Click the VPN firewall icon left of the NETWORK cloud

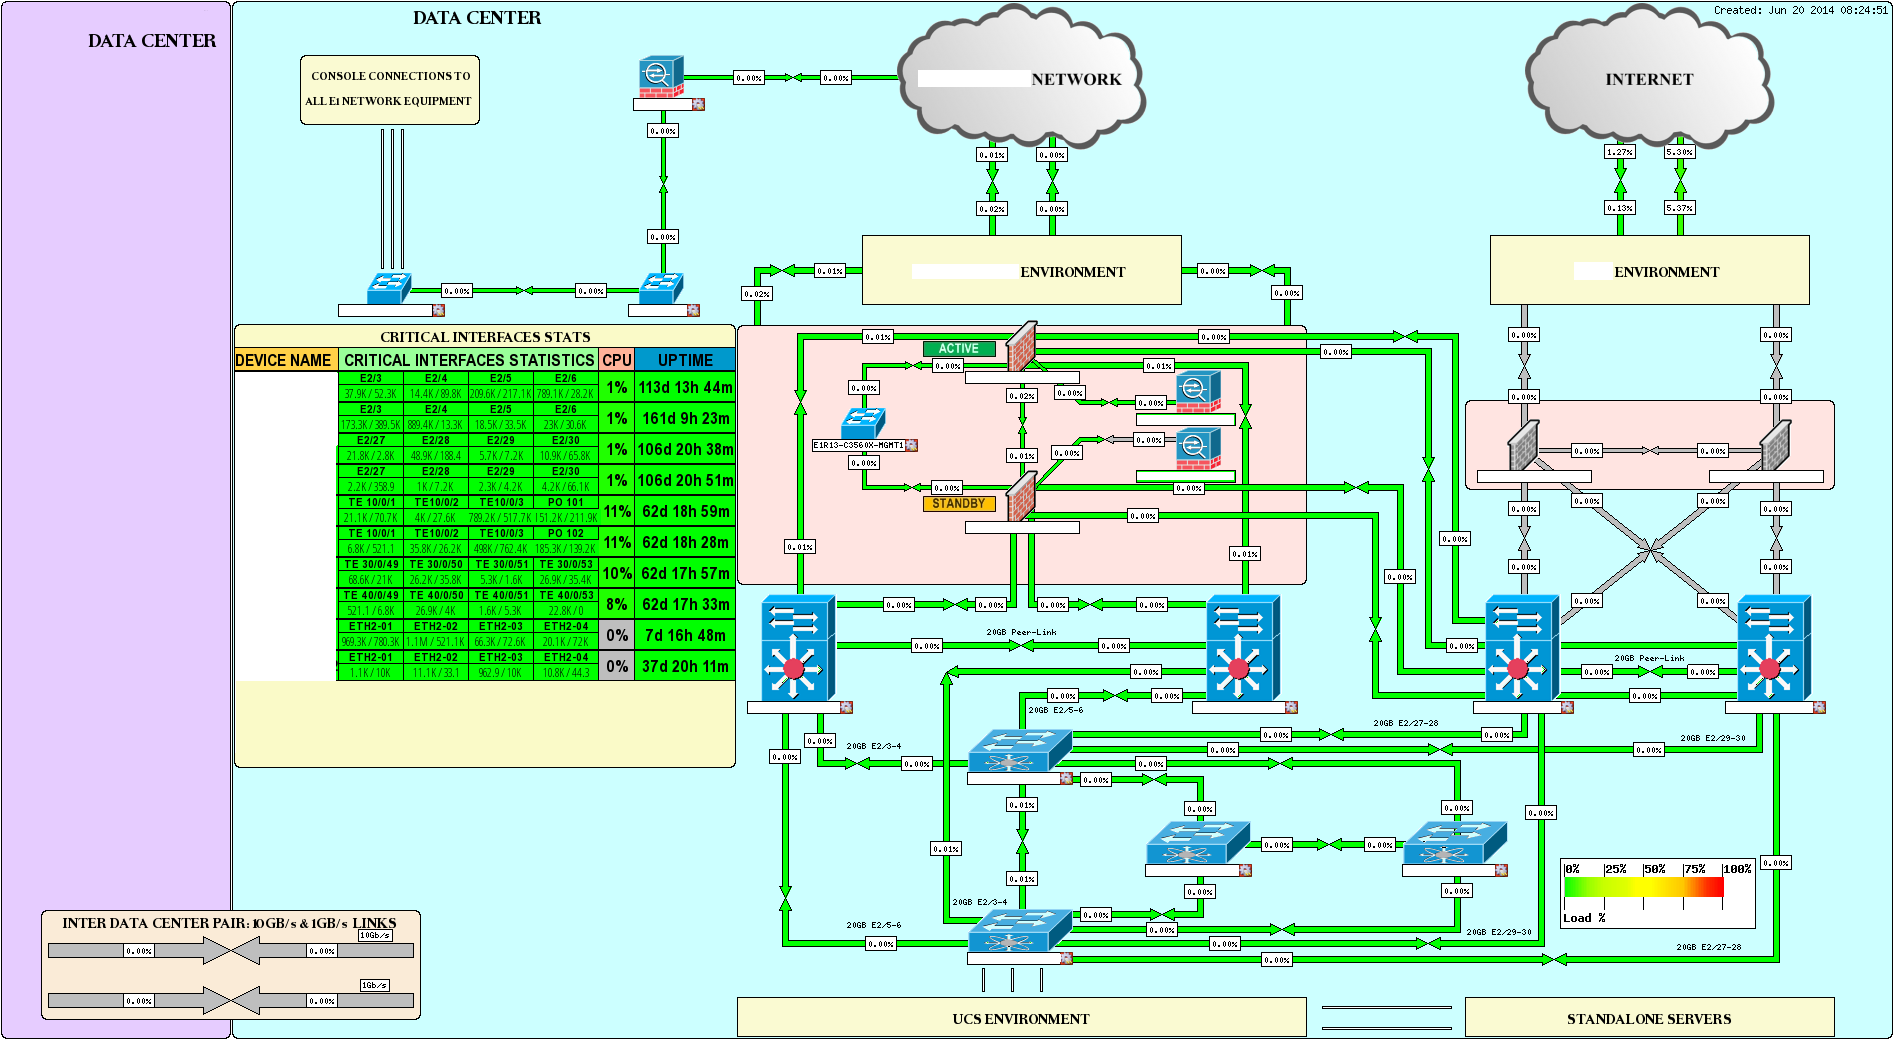[662, 77]
